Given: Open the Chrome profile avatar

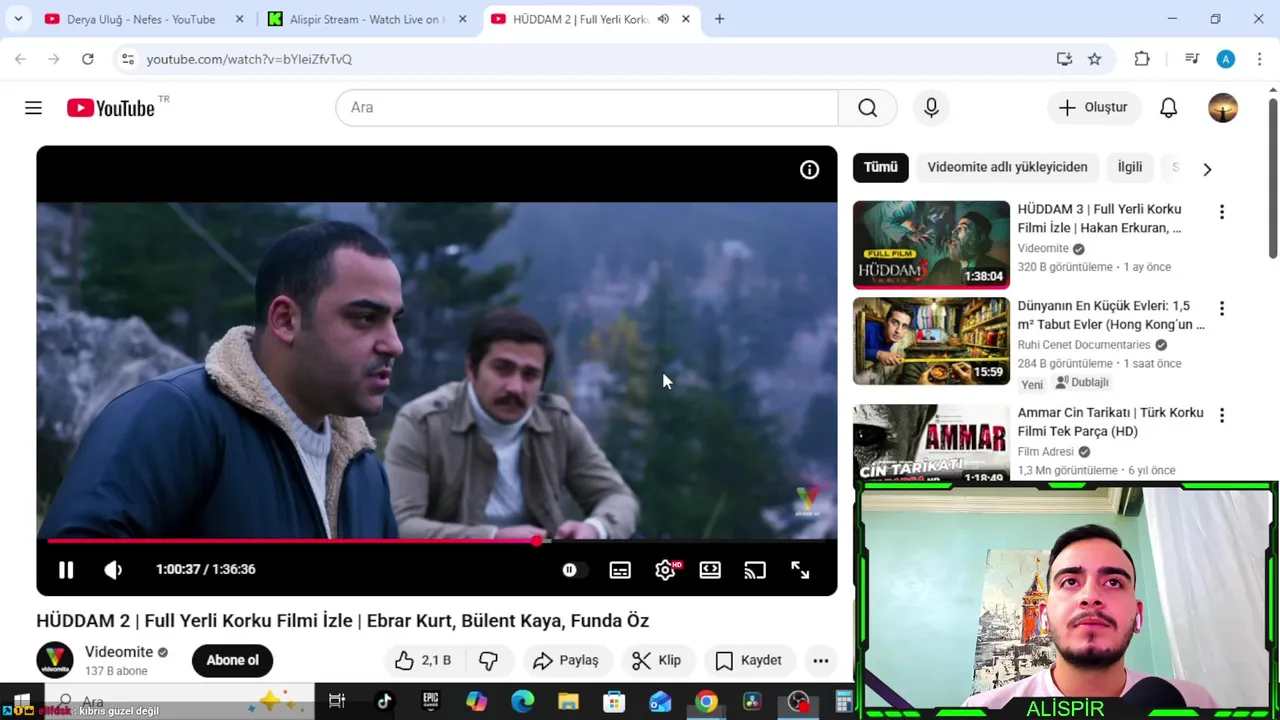Looking at the screenshot, I should click(x=1226, y=59).
